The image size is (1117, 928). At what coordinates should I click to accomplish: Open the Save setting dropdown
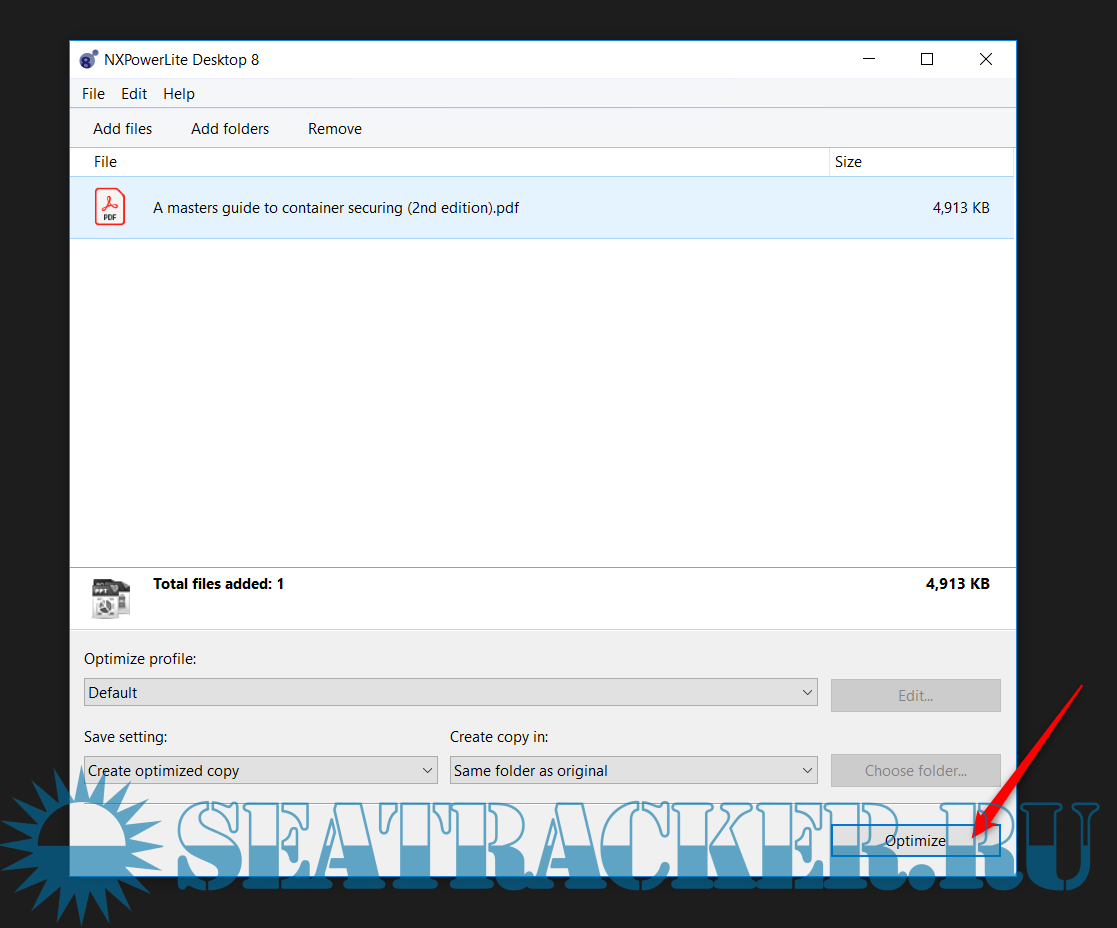pos(260,771)
